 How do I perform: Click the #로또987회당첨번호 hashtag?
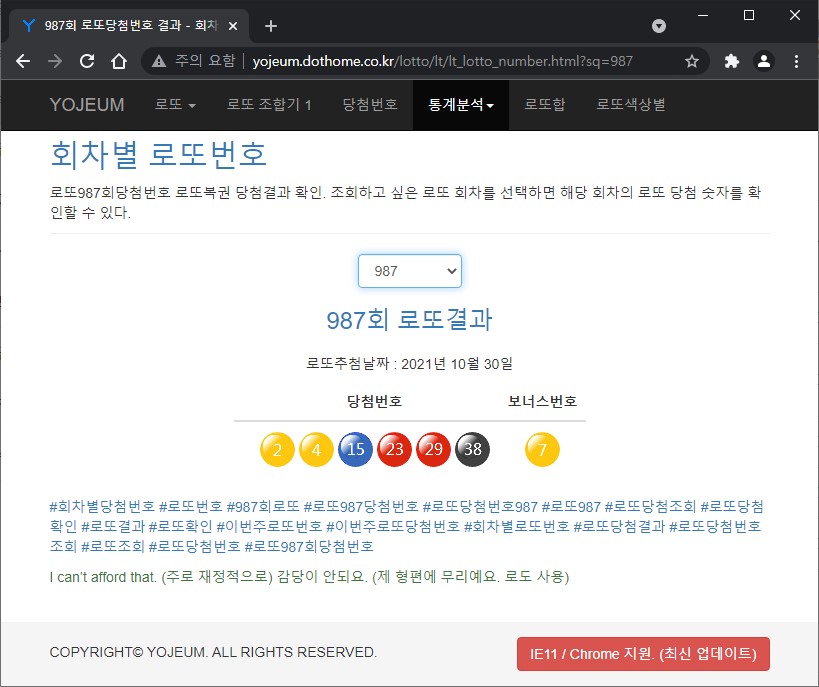(309, 546)
